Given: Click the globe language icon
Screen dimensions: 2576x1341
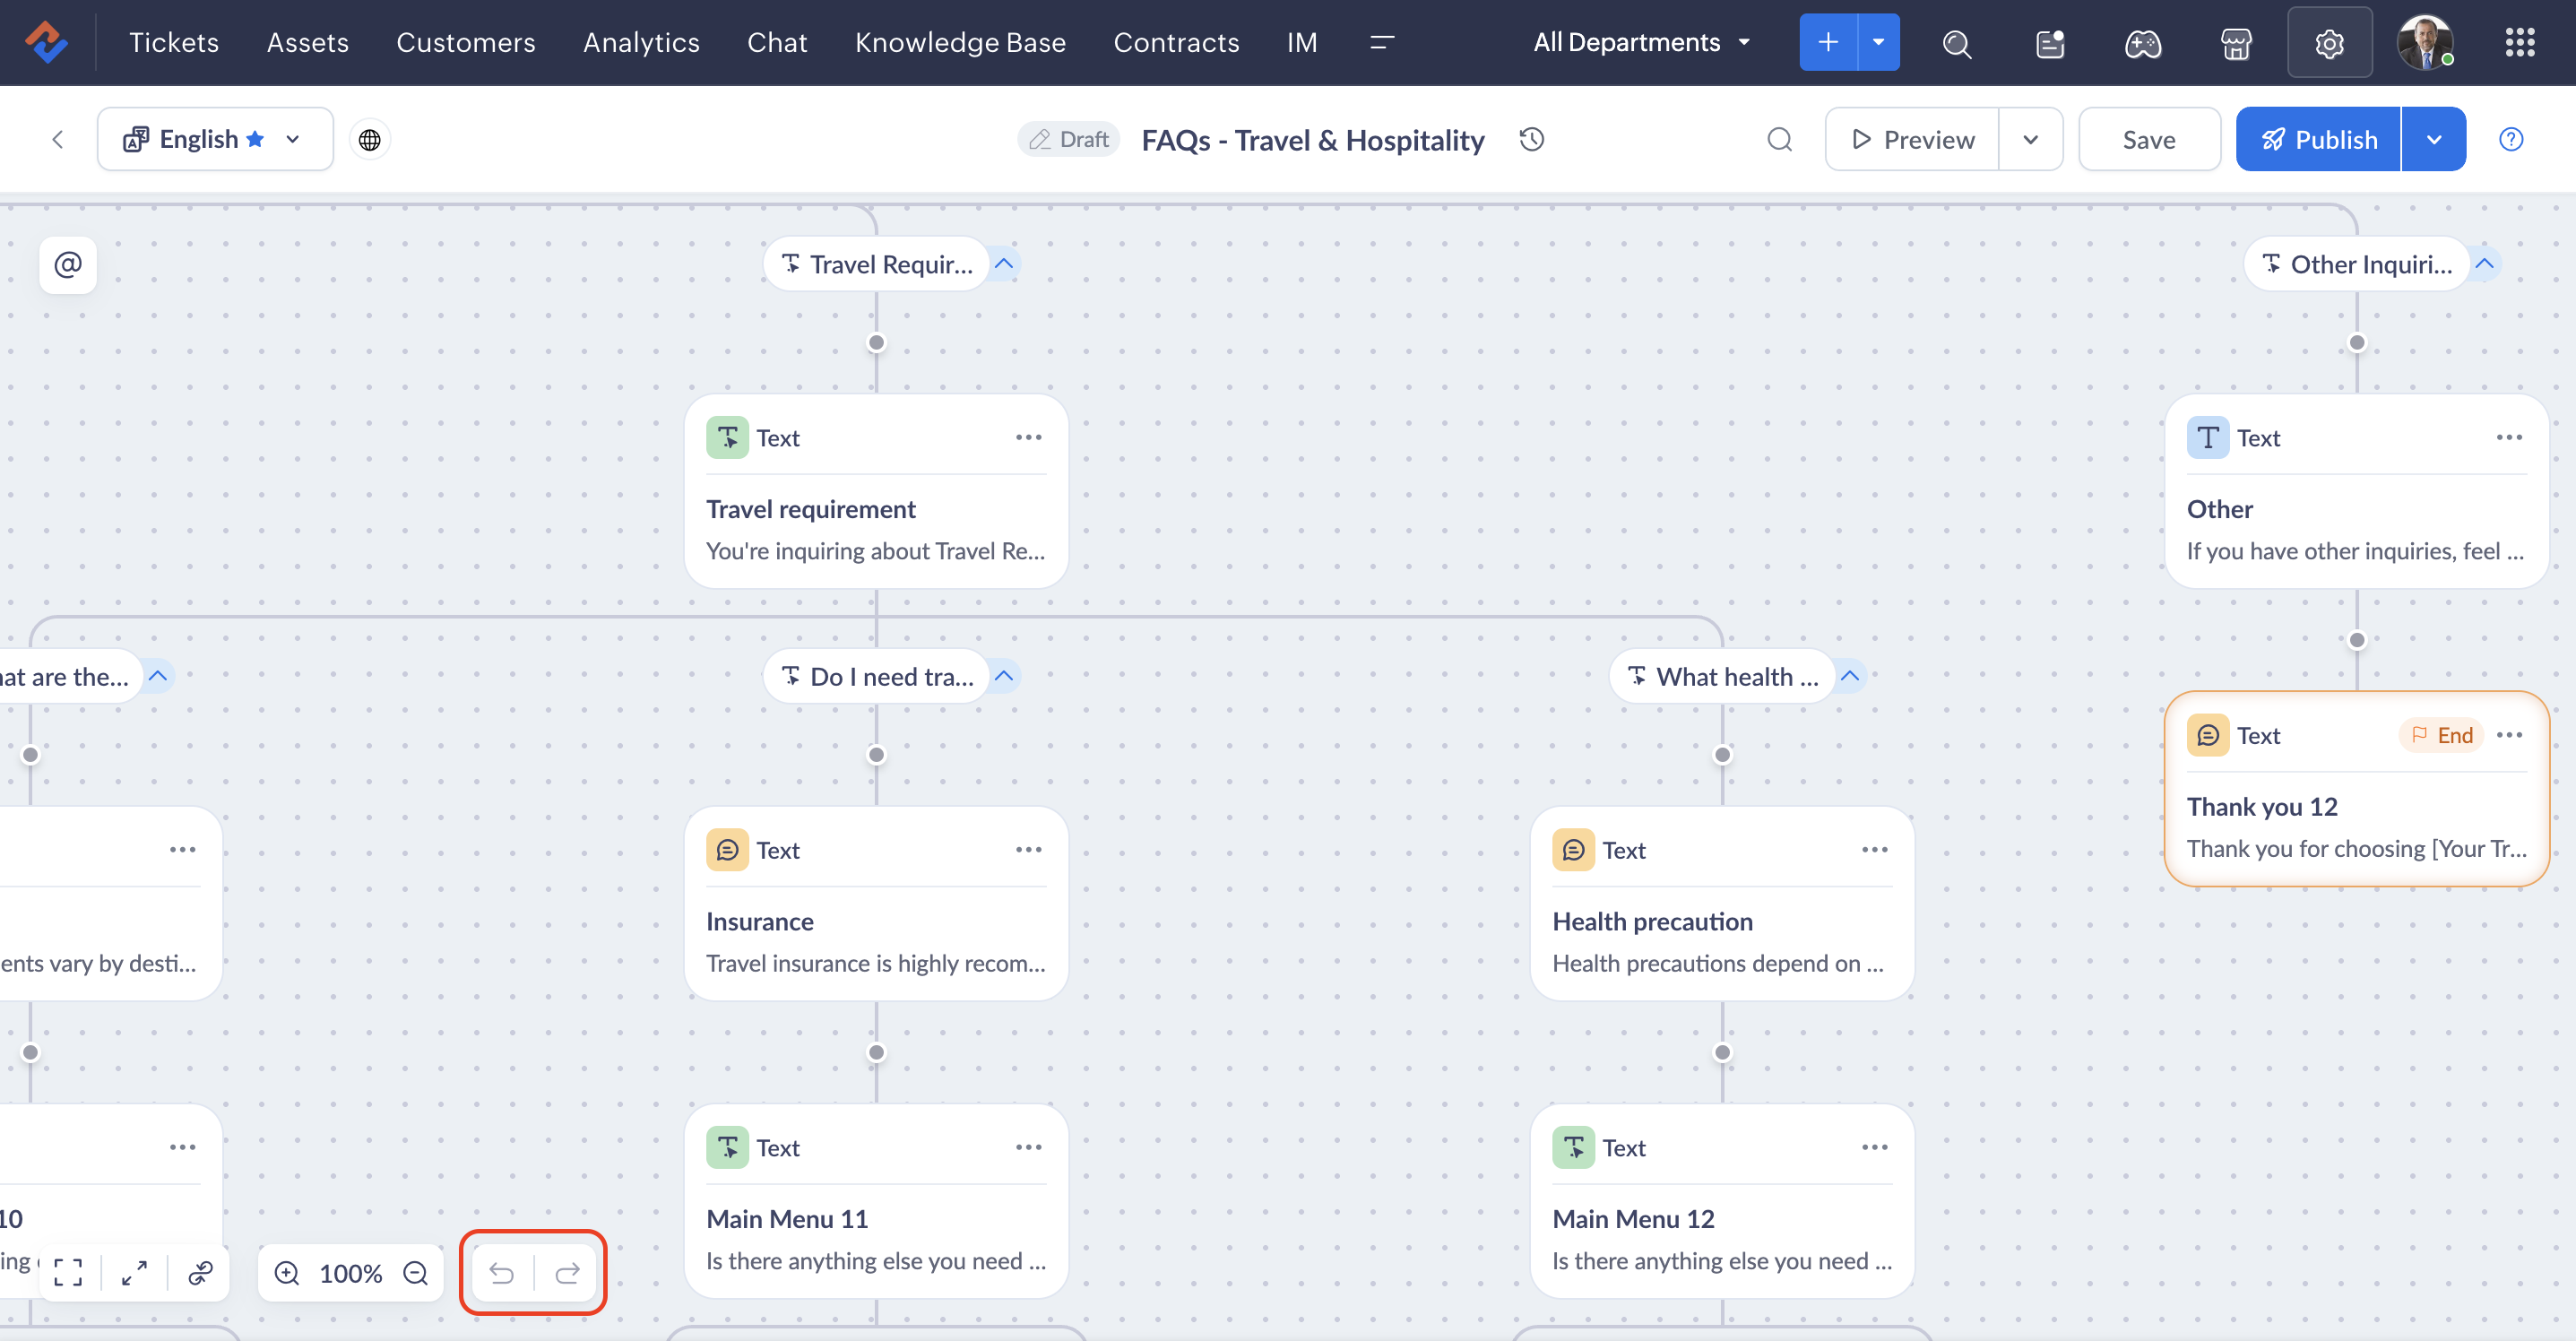Looking at the screenshot, I should tap(370, 139).
